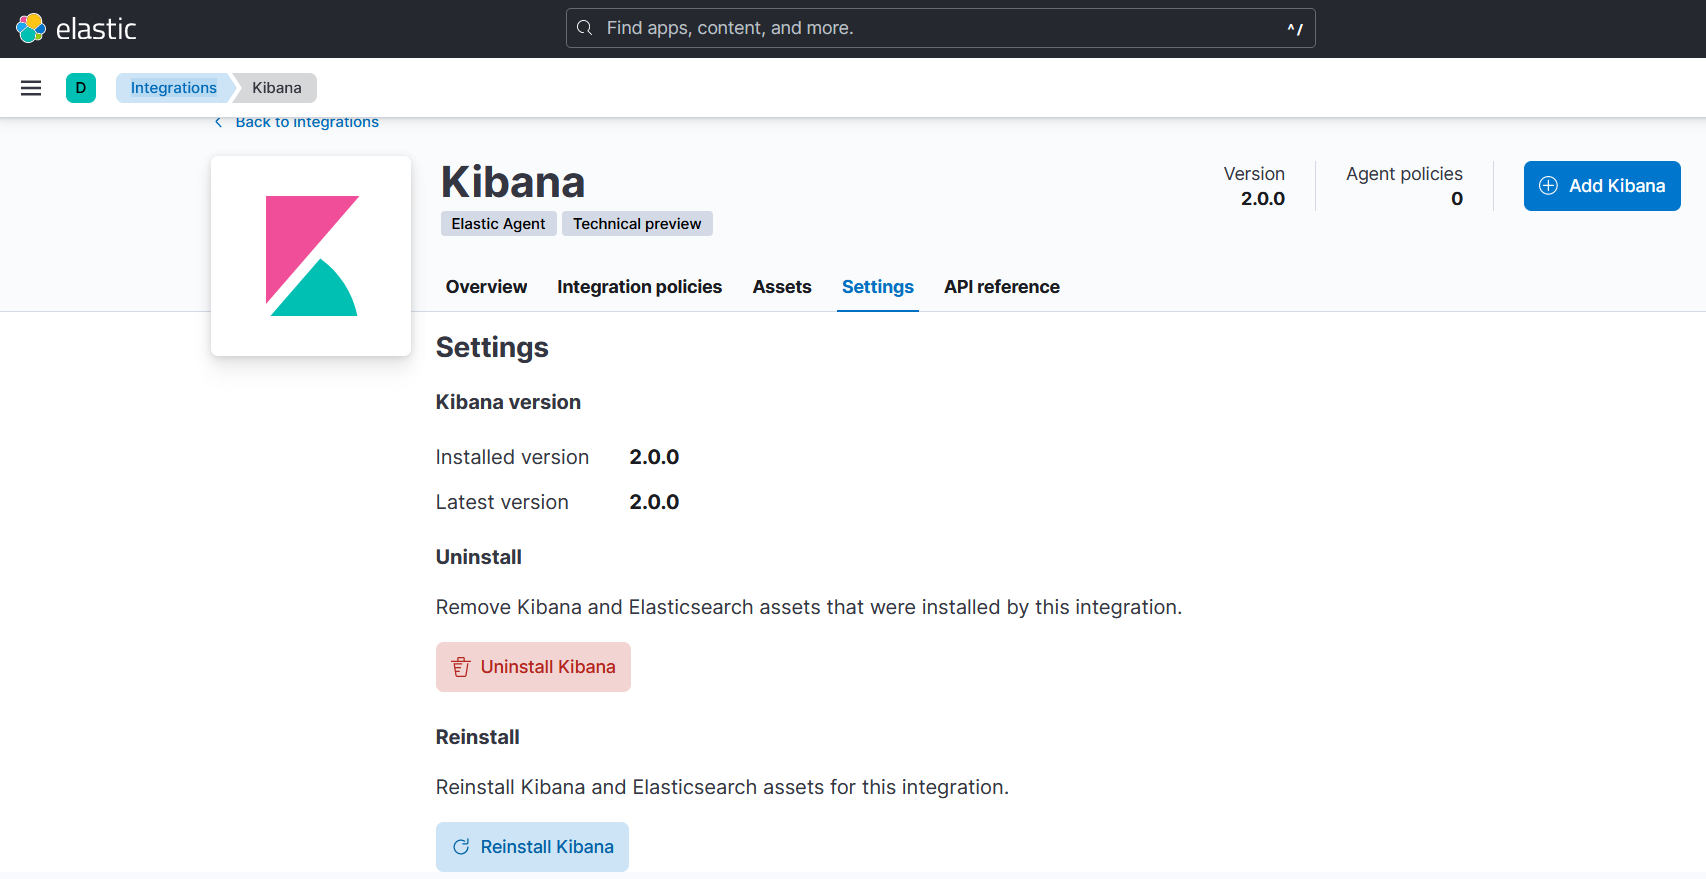Click the installed version value 2.0.0
This screenshot has width=1706, height=879.
tap(654, 457)
